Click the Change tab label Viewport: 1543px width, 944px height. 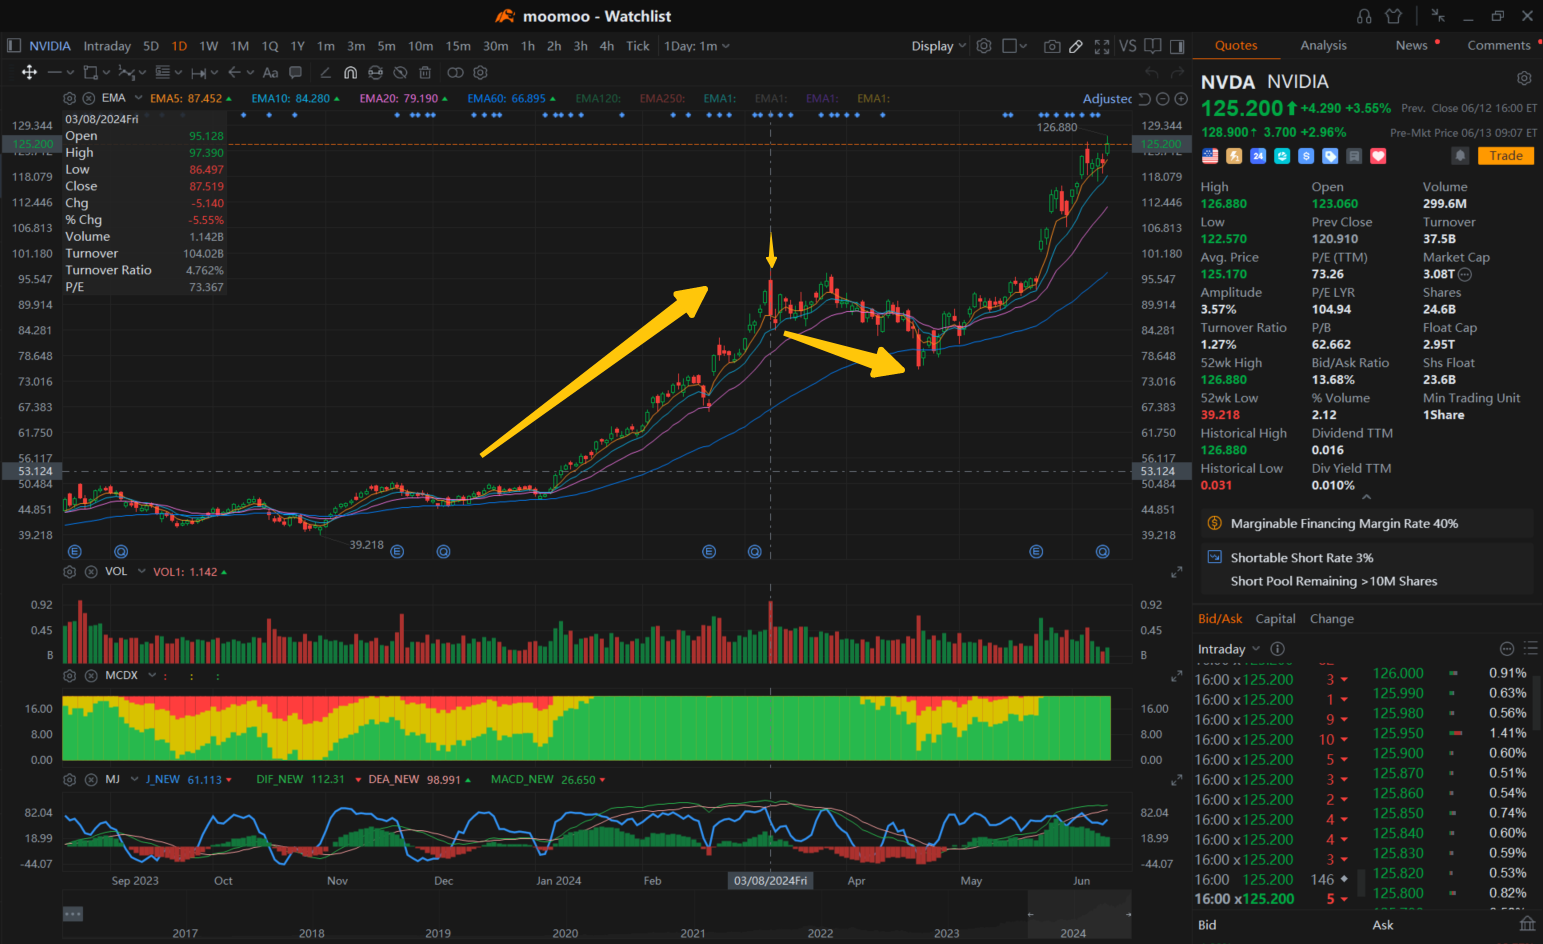pos(1331,619)
